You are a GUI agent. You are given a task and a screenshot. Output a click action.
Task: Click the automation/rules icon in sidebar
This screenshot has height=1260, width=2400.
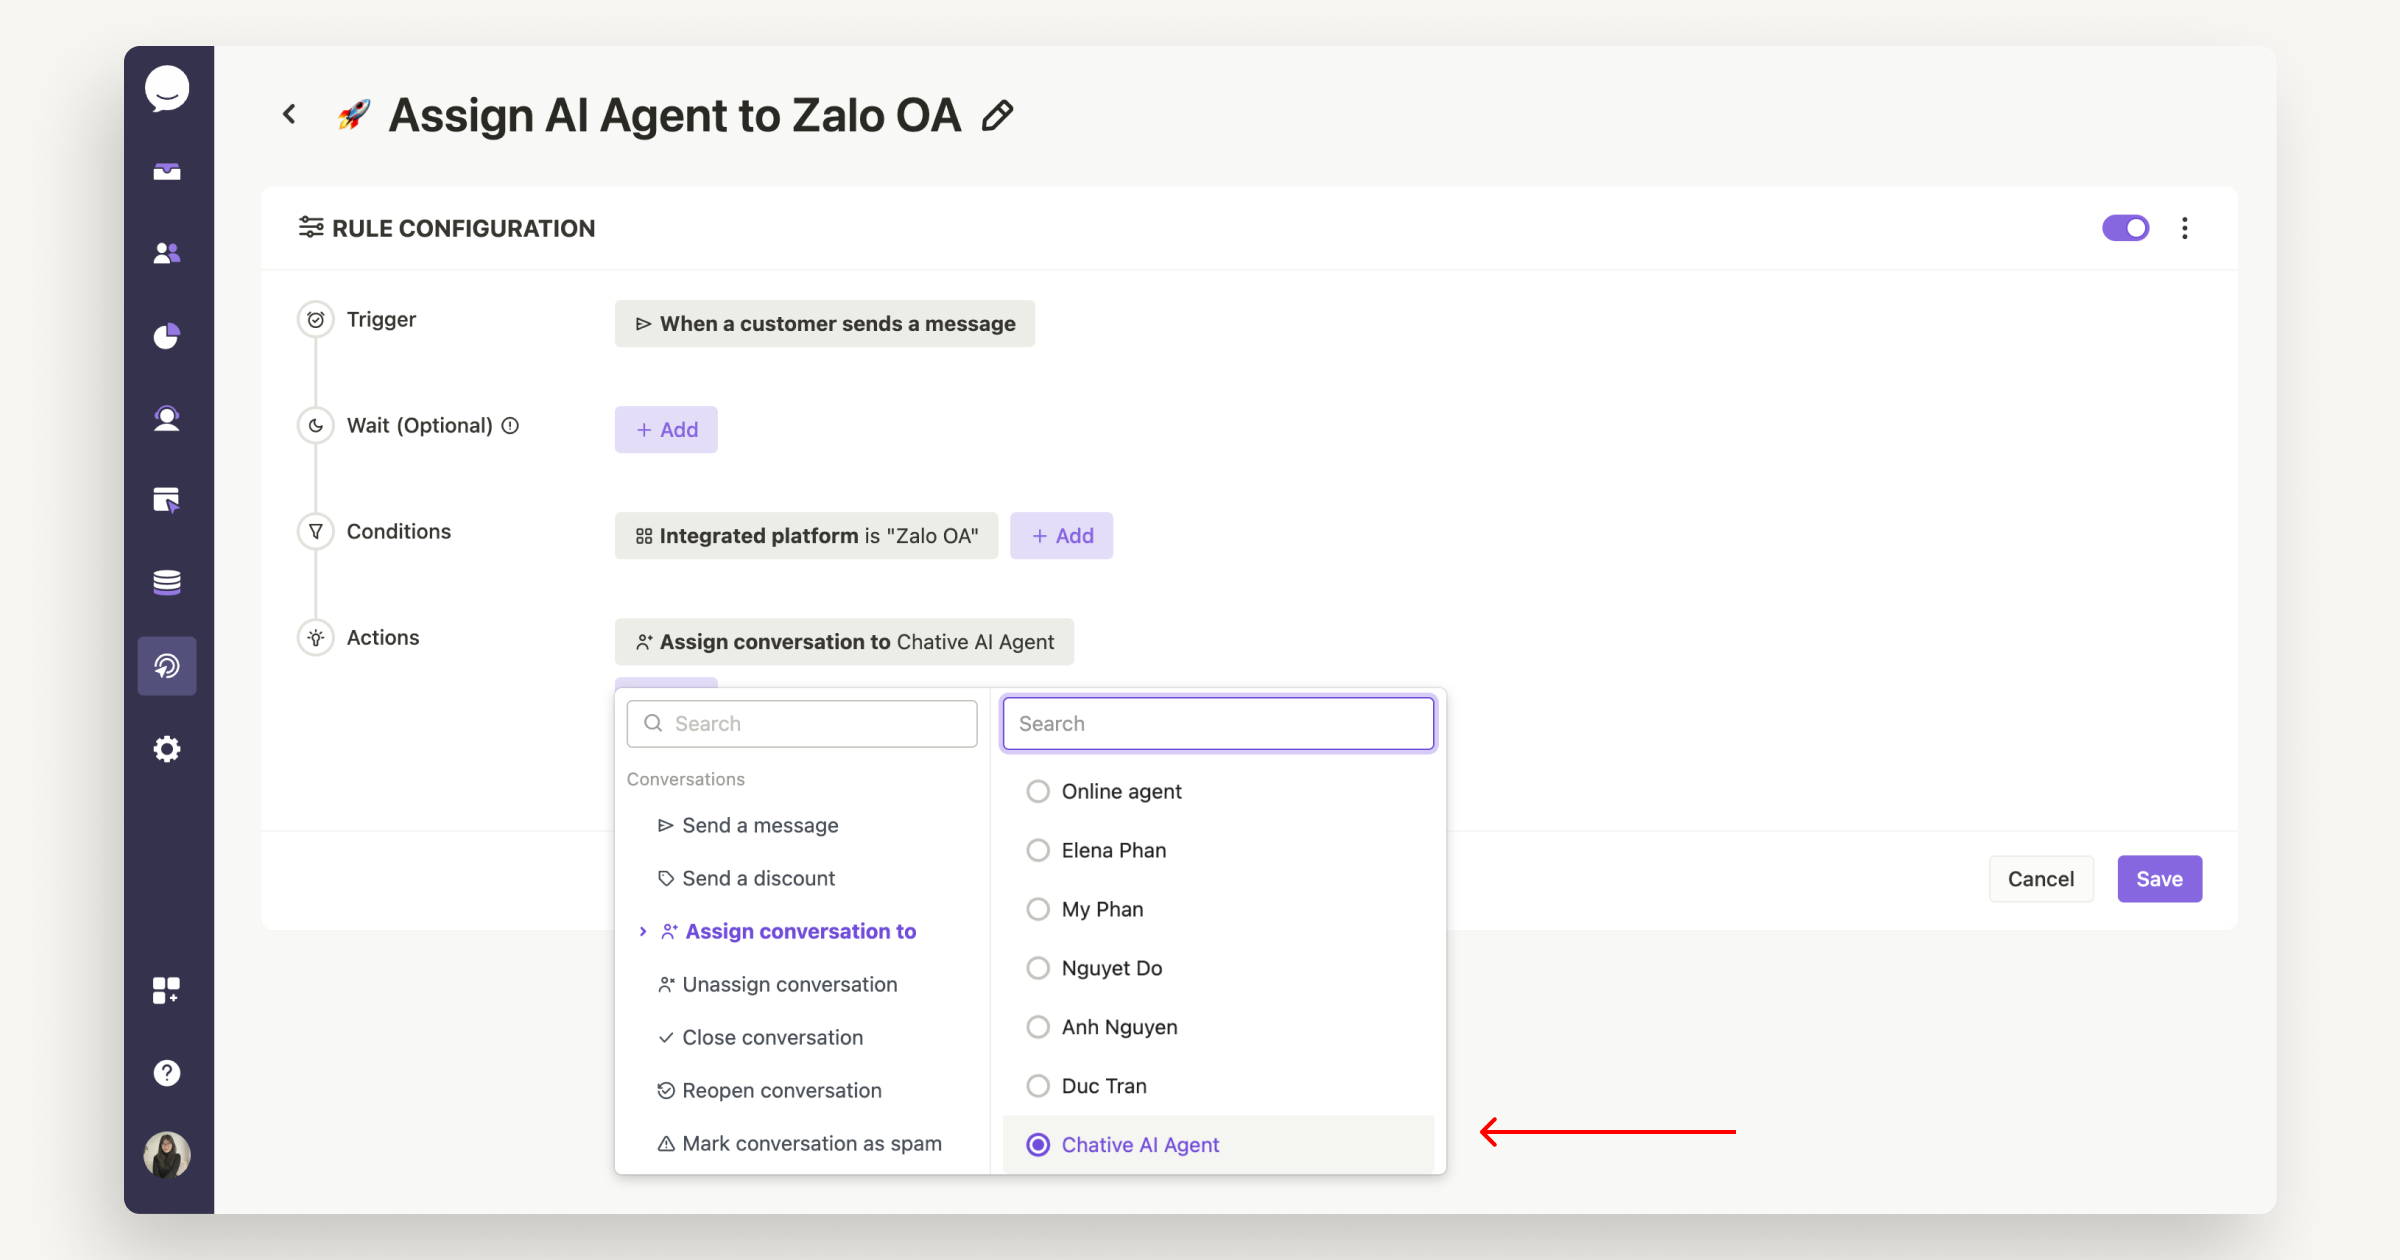tap(168, 665)
